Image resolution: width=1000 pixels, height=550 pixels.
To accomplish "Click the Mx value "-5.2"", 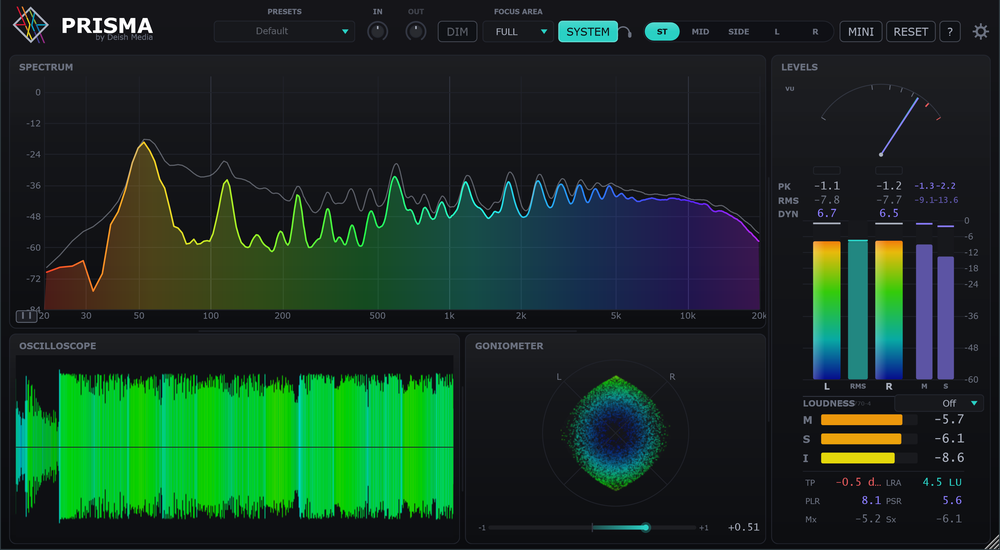I will (868, 519).
